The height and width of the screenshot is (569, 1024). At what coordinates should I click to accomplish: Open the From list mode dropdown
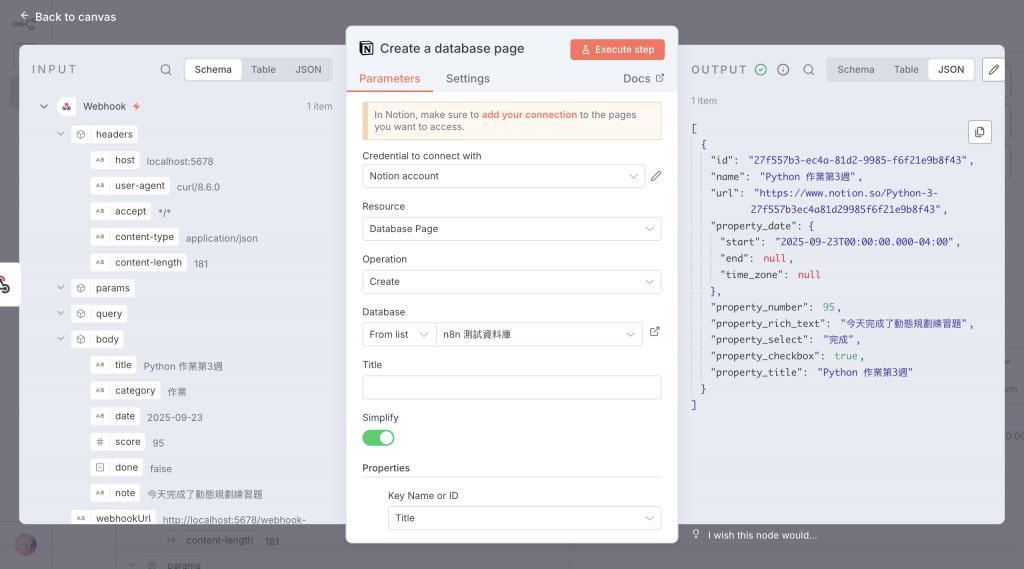pos(399,334)
